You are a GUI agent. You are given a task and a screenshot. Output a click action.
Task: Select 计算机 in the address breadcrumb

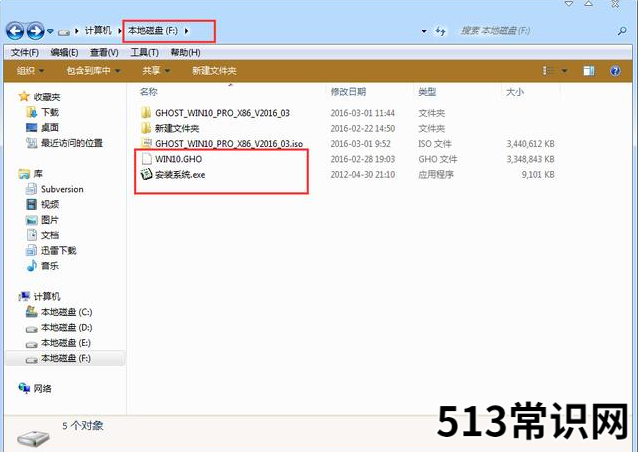(x=98, y=31)
